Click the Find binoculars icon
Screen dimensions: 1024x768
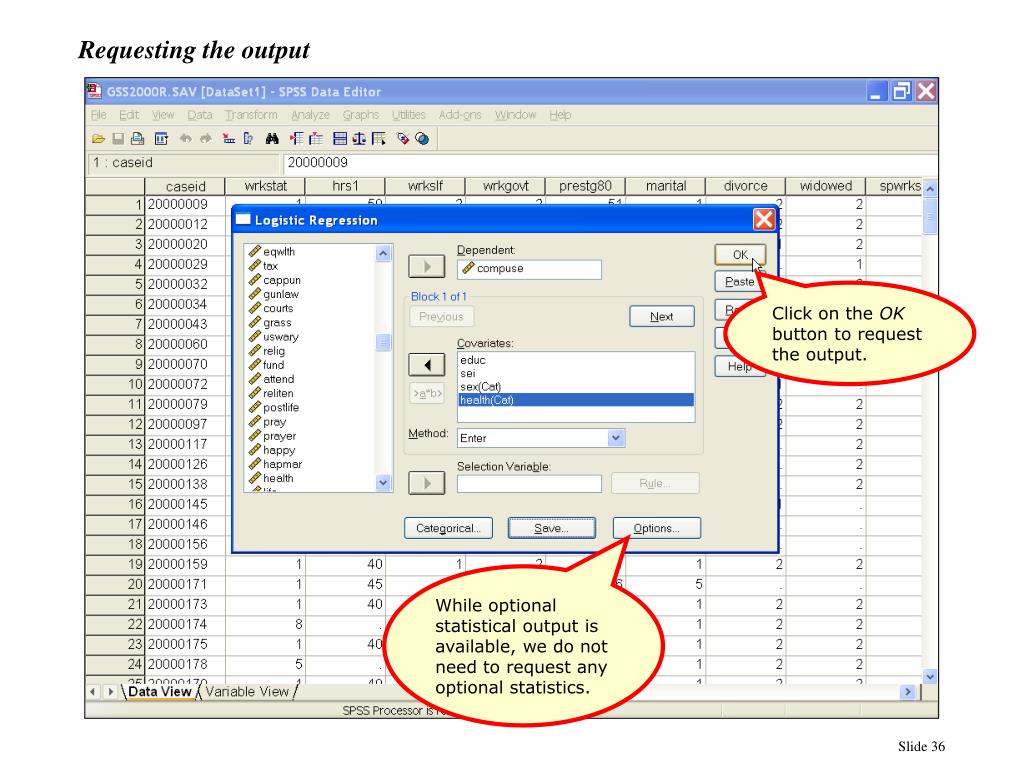(272, 138)
